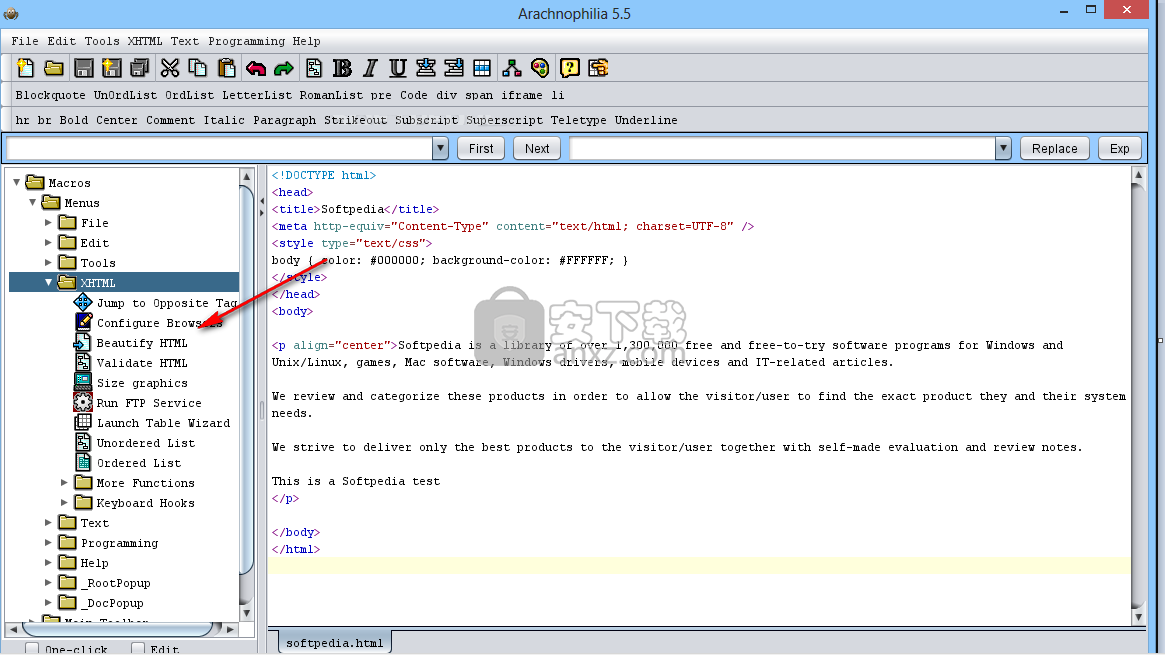1165x655 pixels.
Task: Click the First search button
Action: 481,149
